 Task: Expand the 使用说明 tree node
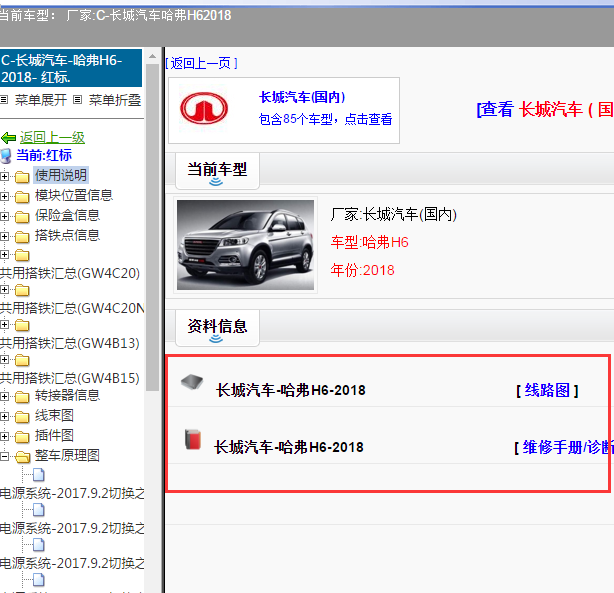pos(4,177)
